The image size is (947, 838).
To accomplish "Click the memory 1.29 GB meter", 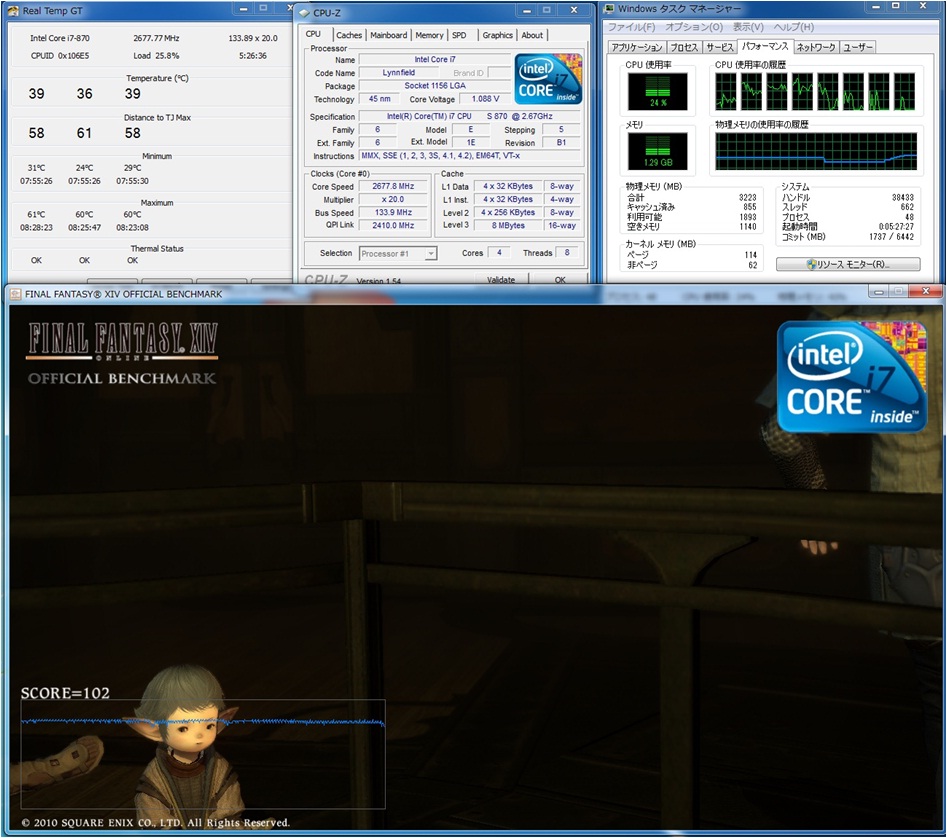I will click(658, 151).
